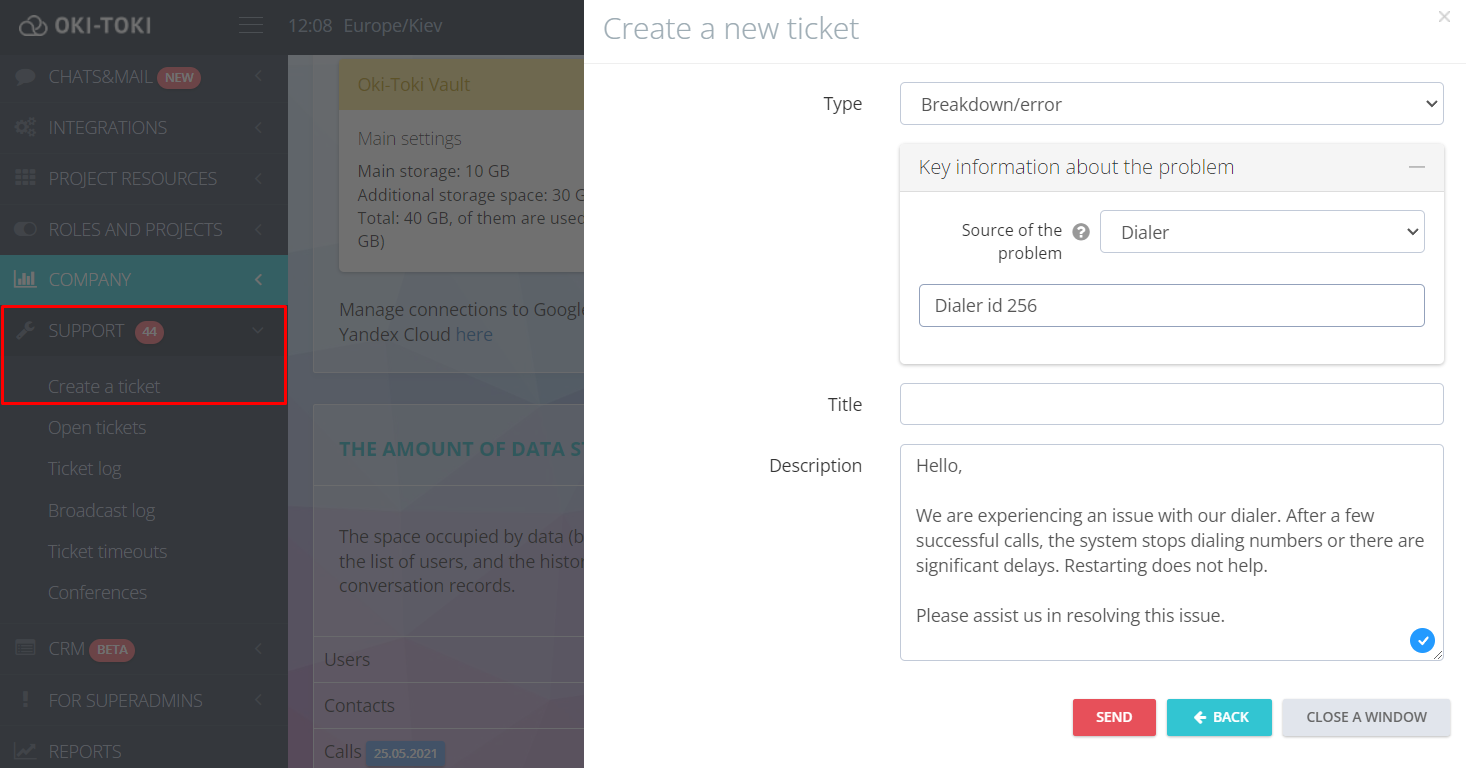The height and width of the screenshot is (768, 1466).
Task: Click the hamburger menu icon in header
Action: pos(250,26)
